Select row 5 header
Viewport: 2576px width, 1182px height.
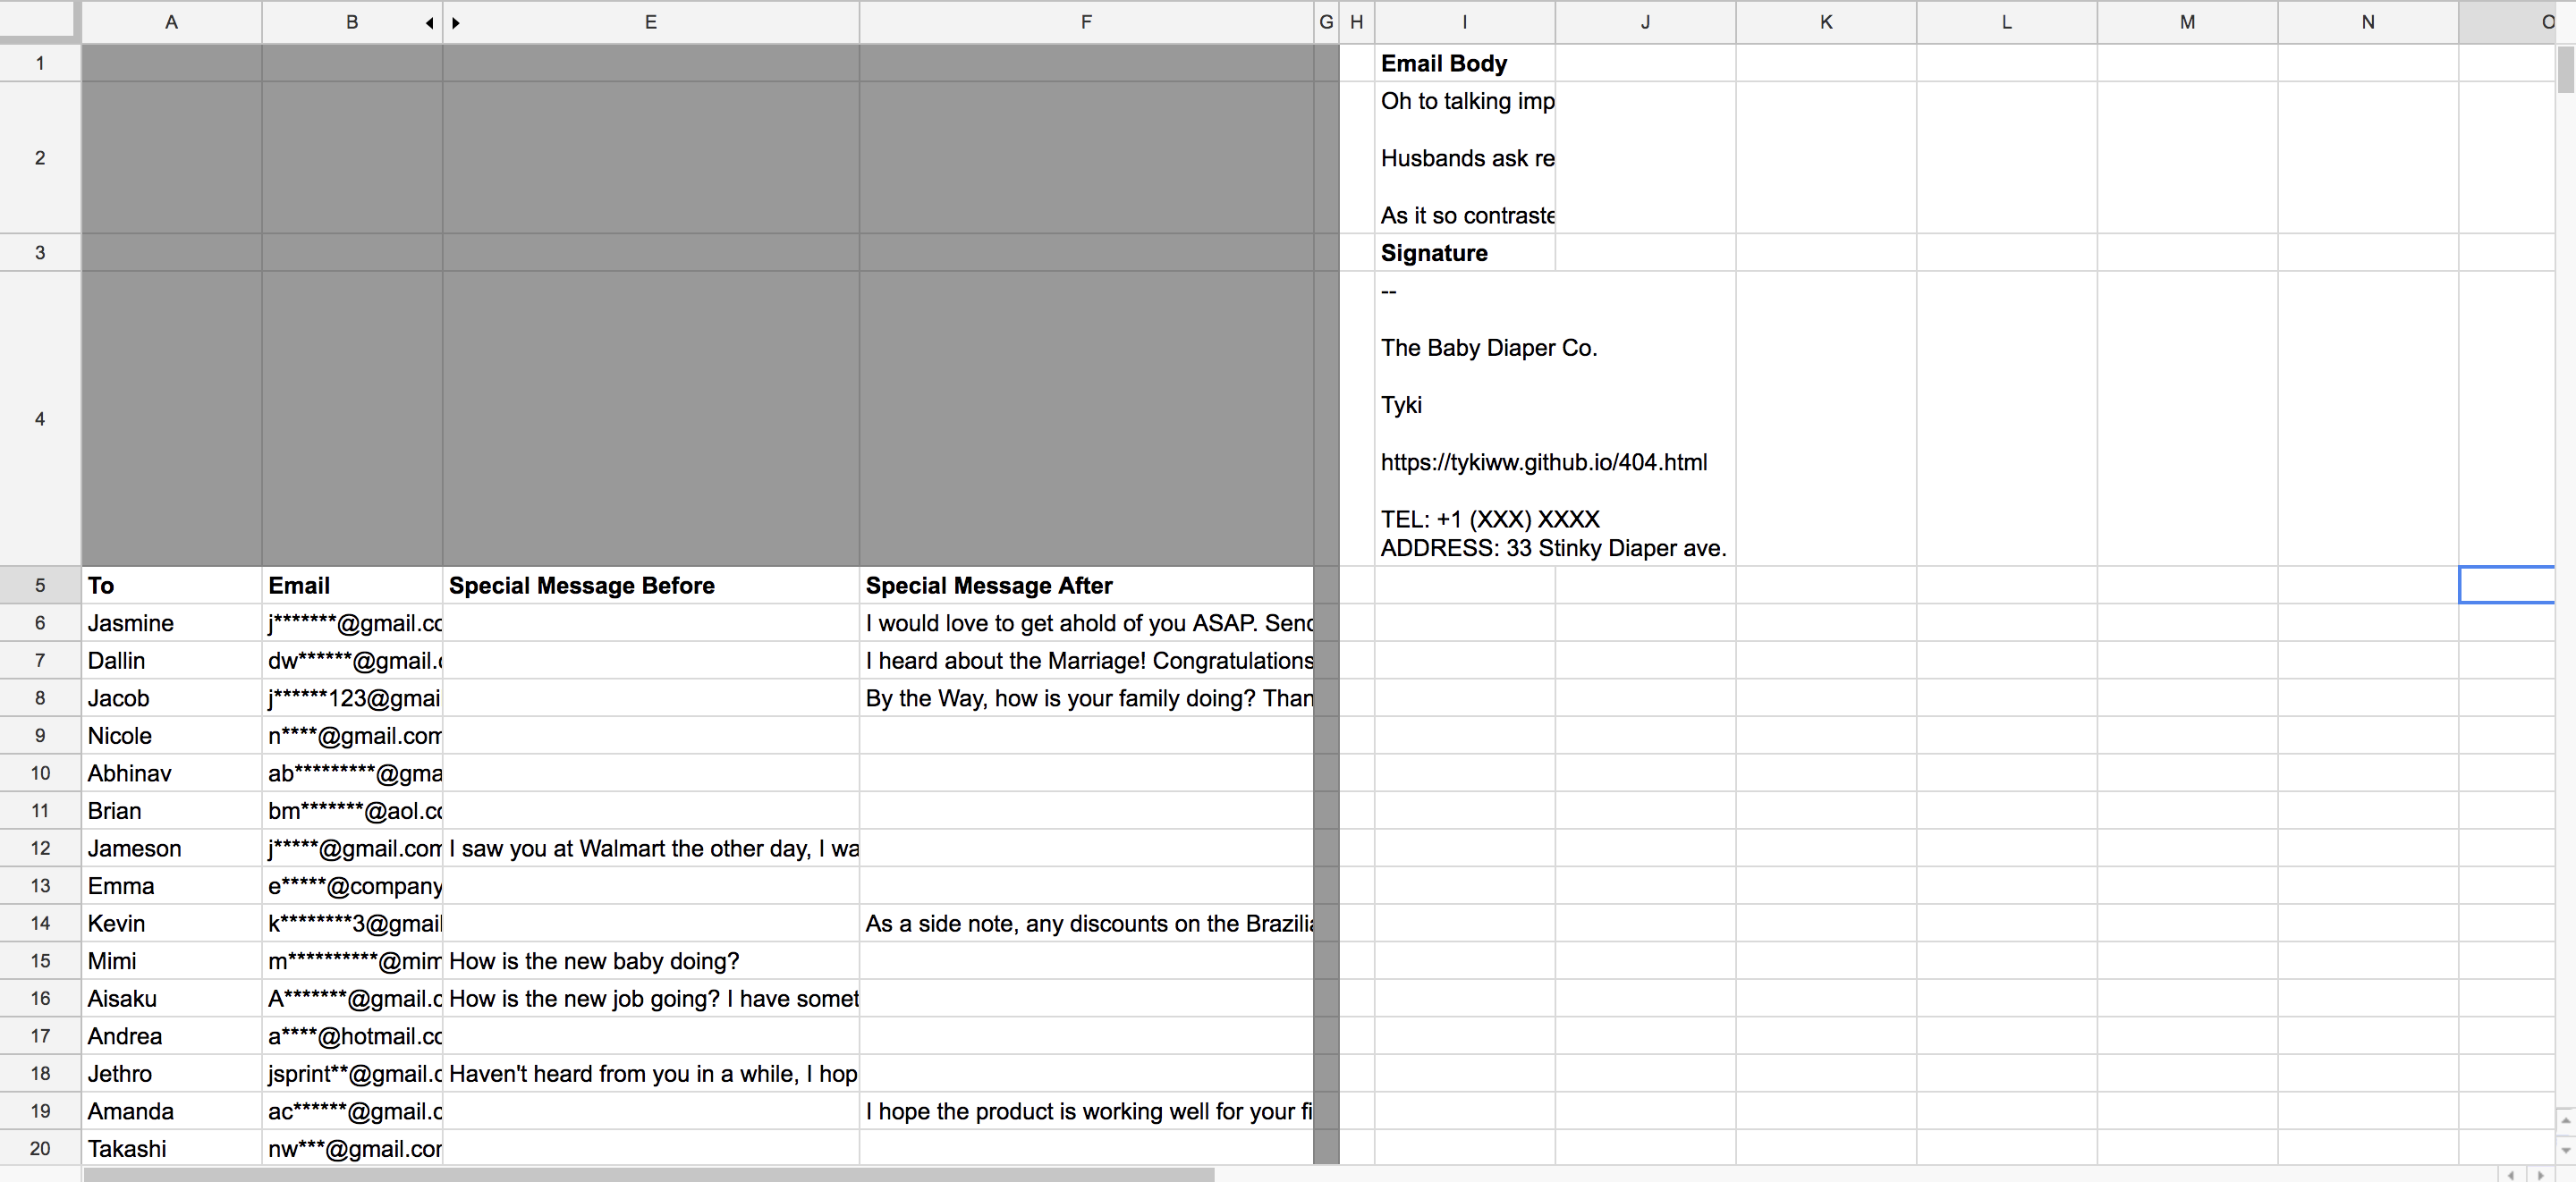pyautogui.click(x=40, y=585)
